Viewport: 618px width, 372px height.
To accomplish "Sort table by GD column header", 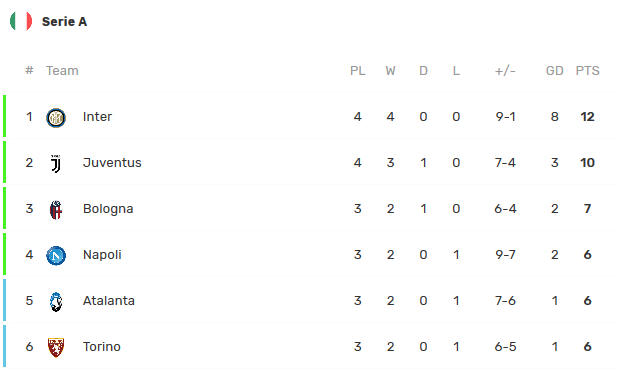I will pyautogui.click(x=555, y=71).
